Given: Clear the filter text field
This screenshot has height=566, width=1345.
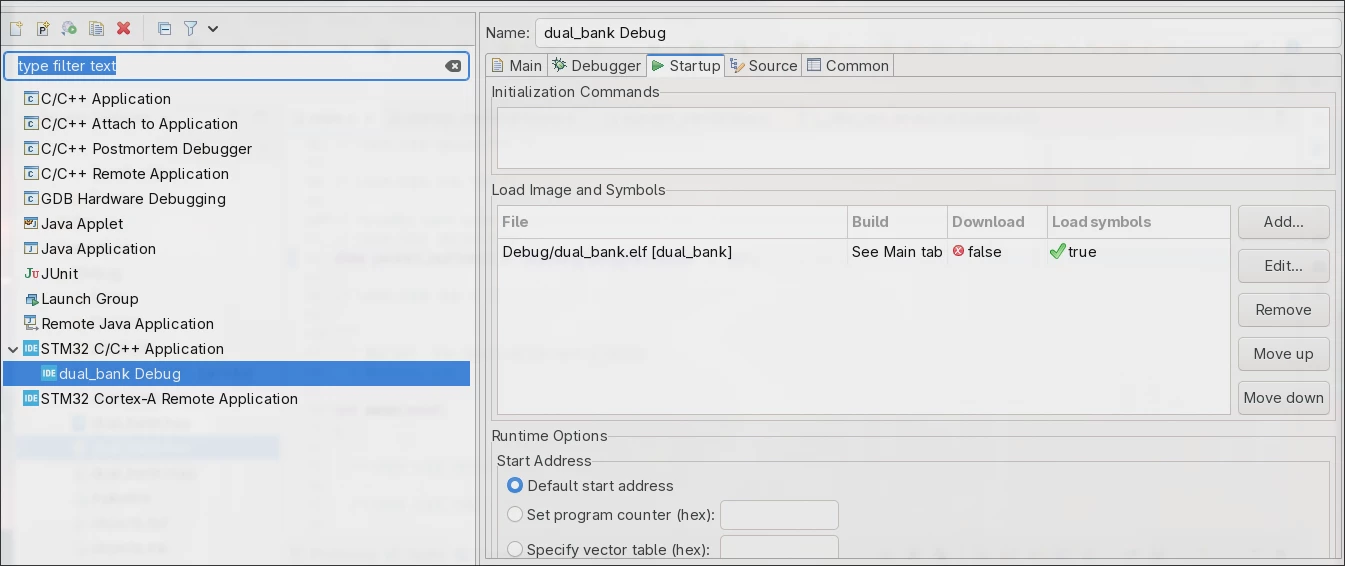Looking at the screenshot, I should tap(453, 66).
